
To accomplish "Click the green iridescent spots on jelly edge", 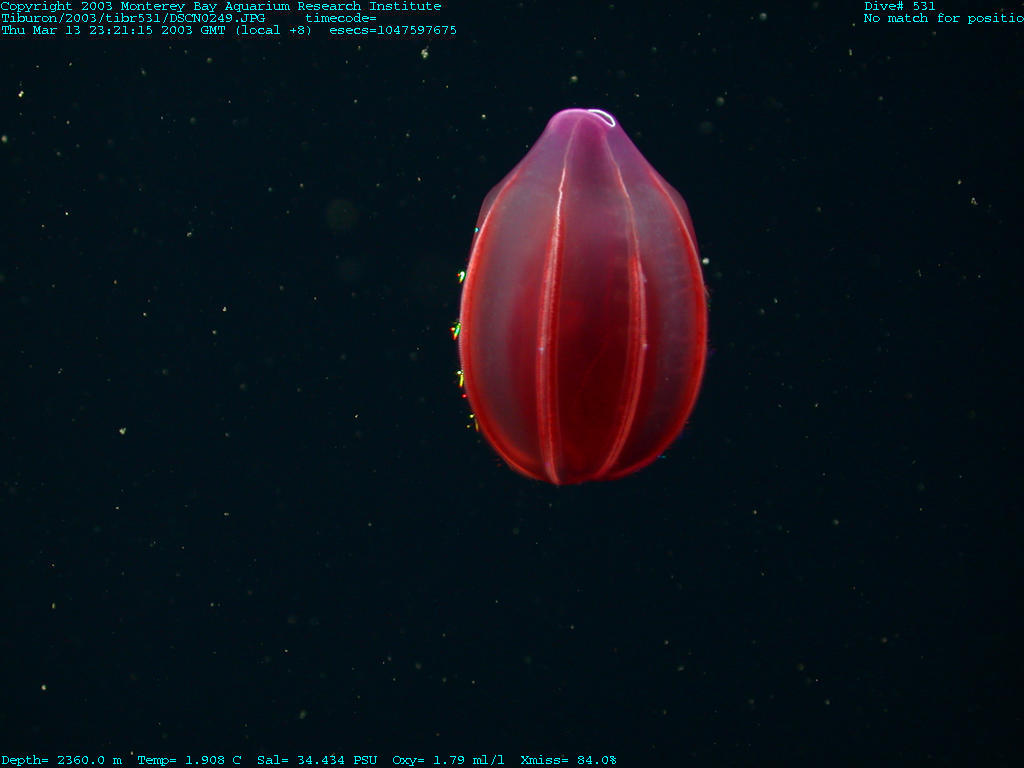I will click(x=459, y=328).
